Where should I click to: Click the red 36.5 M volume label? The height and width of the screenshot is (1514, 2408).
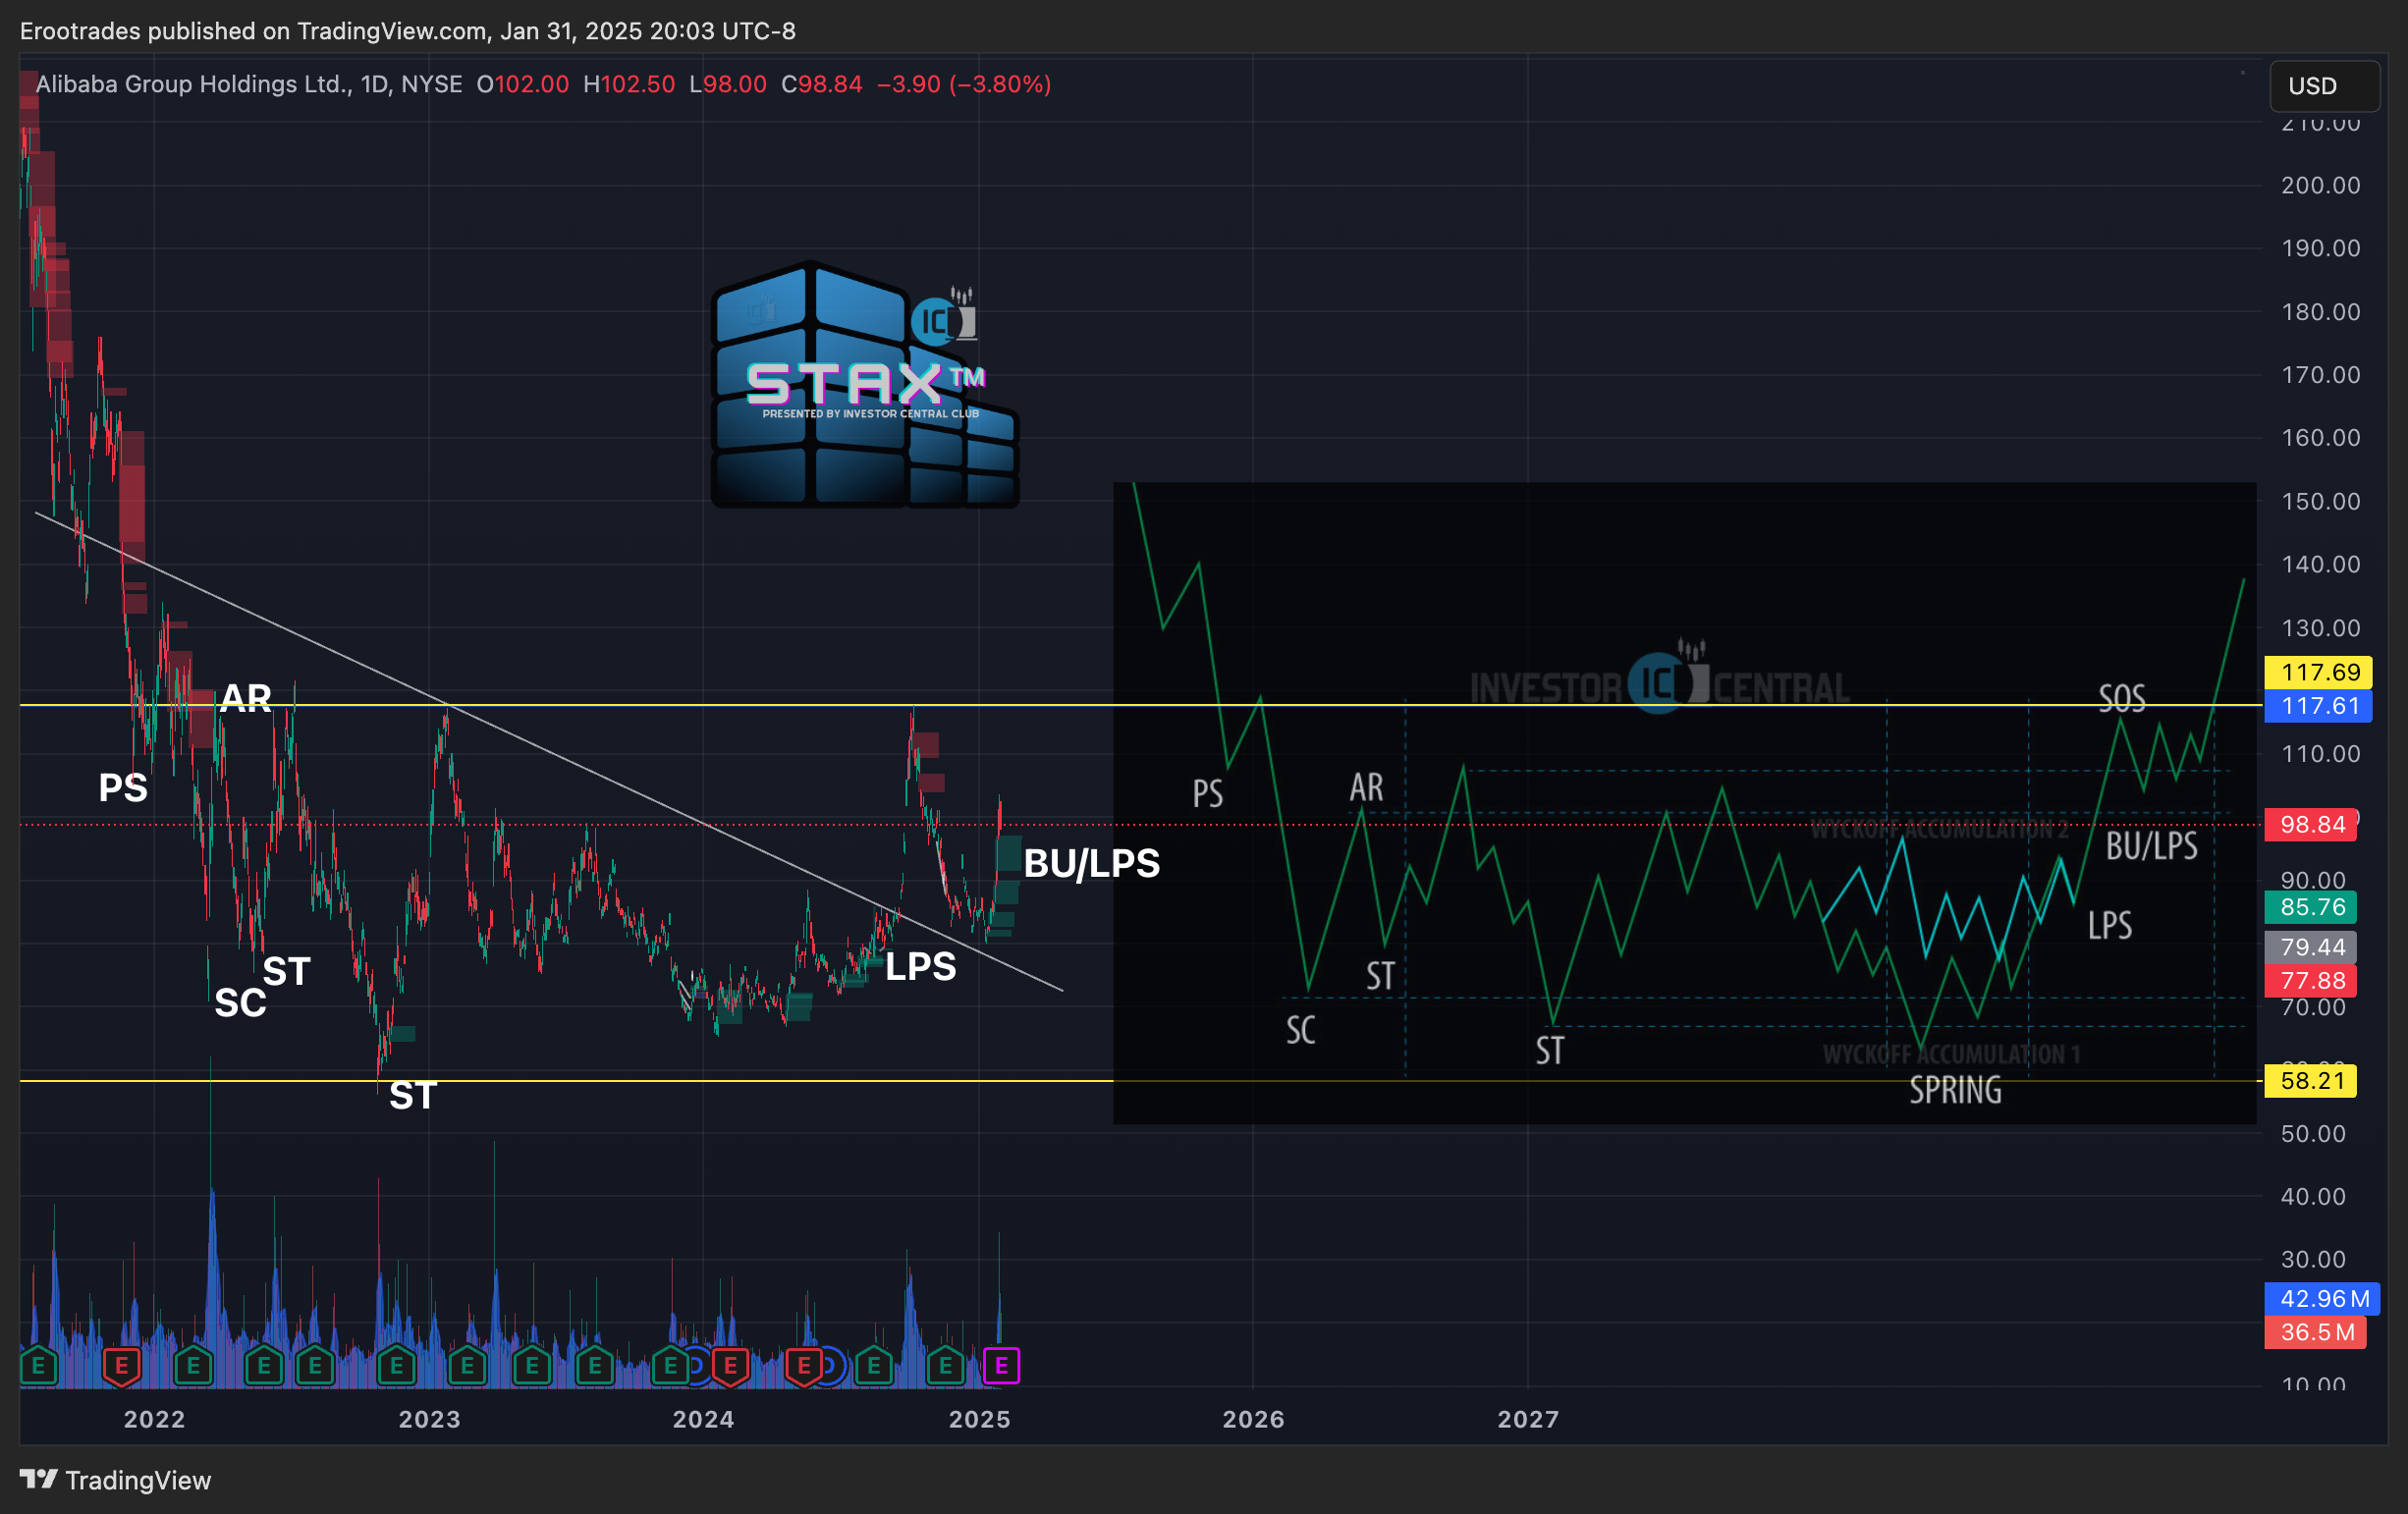[x=2316, y=1332]
